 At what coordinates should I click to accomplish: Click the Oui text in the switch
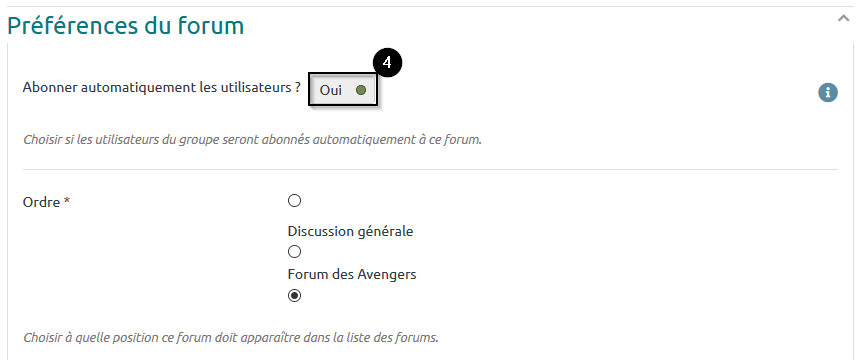click(331, 90)
